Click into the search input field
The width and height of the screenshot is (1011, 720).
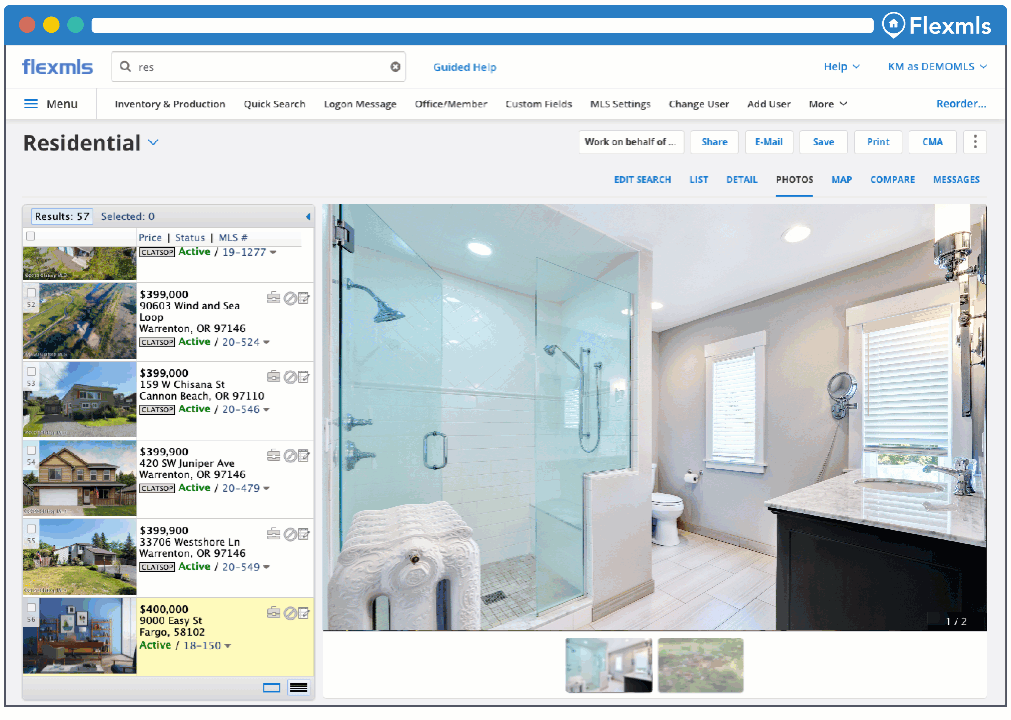259,66
